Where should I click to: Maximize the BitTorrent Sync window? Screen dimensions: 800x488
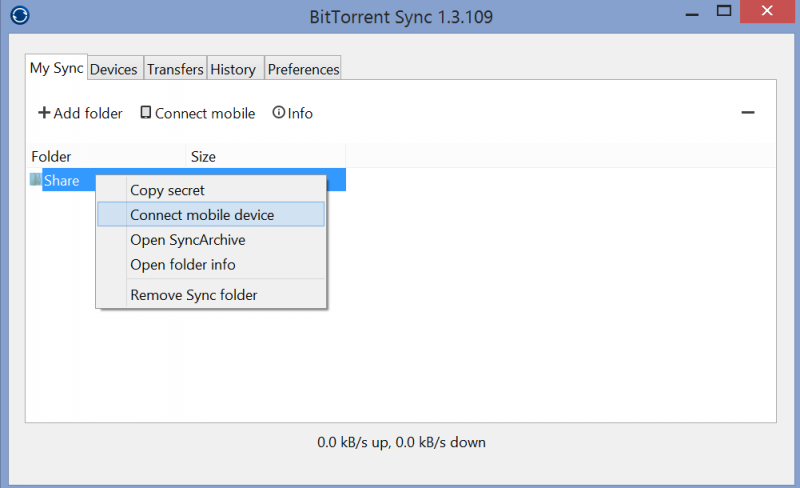tap(723, 11)
